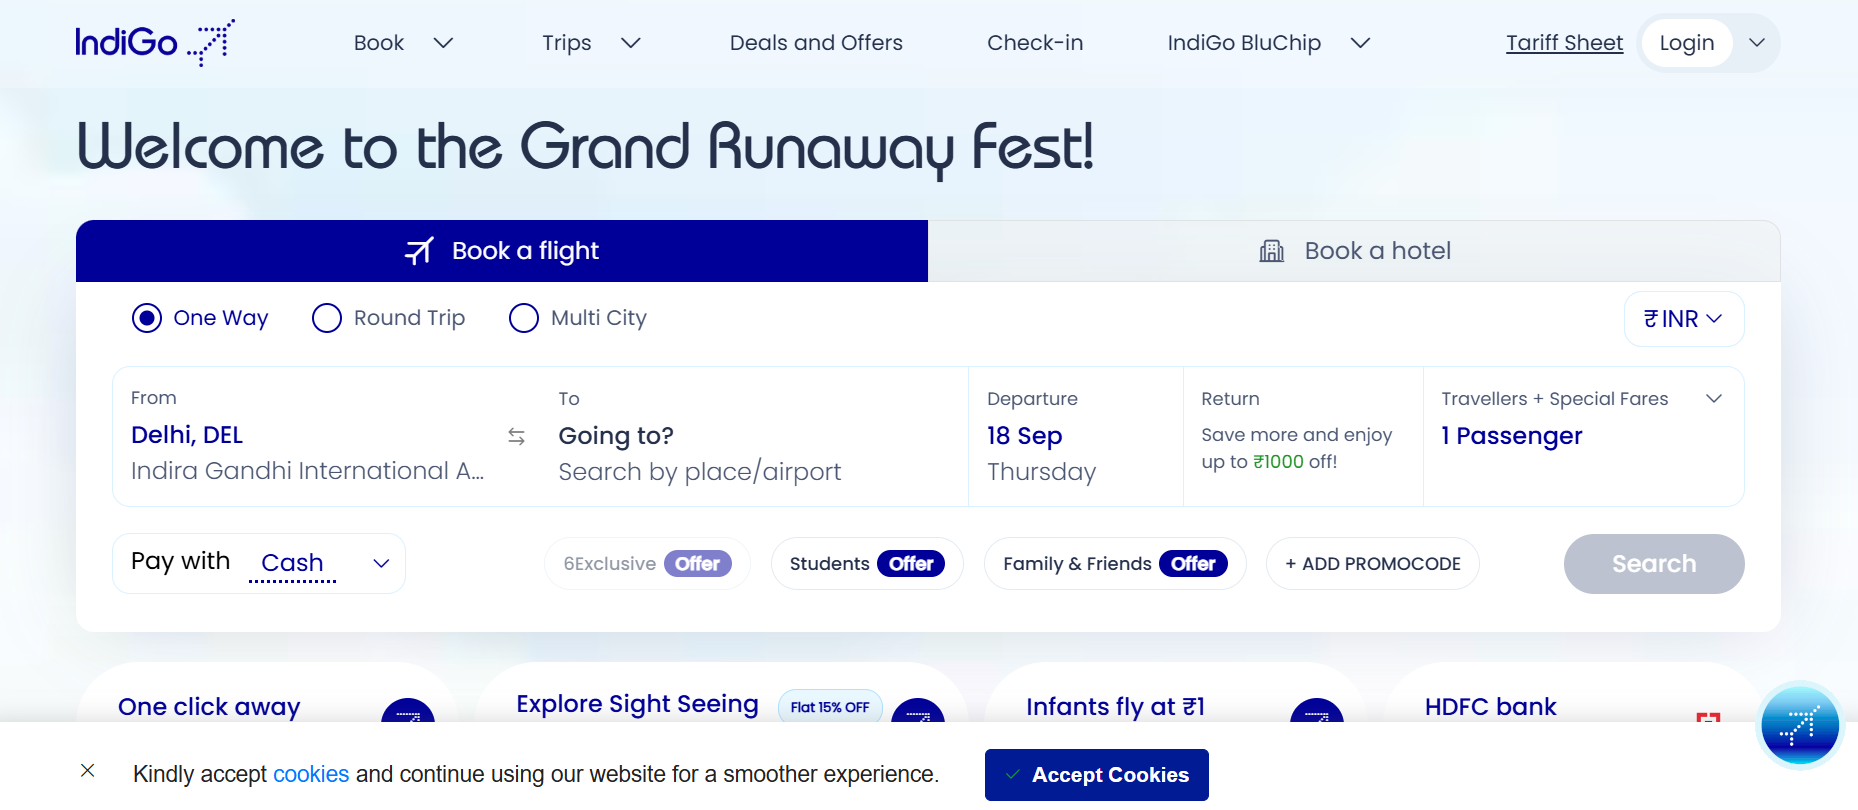This screenshot has height=810, width=1858.
Task: Swap the From and To airports
Action: pyautogui.click(x=516, y=436)
